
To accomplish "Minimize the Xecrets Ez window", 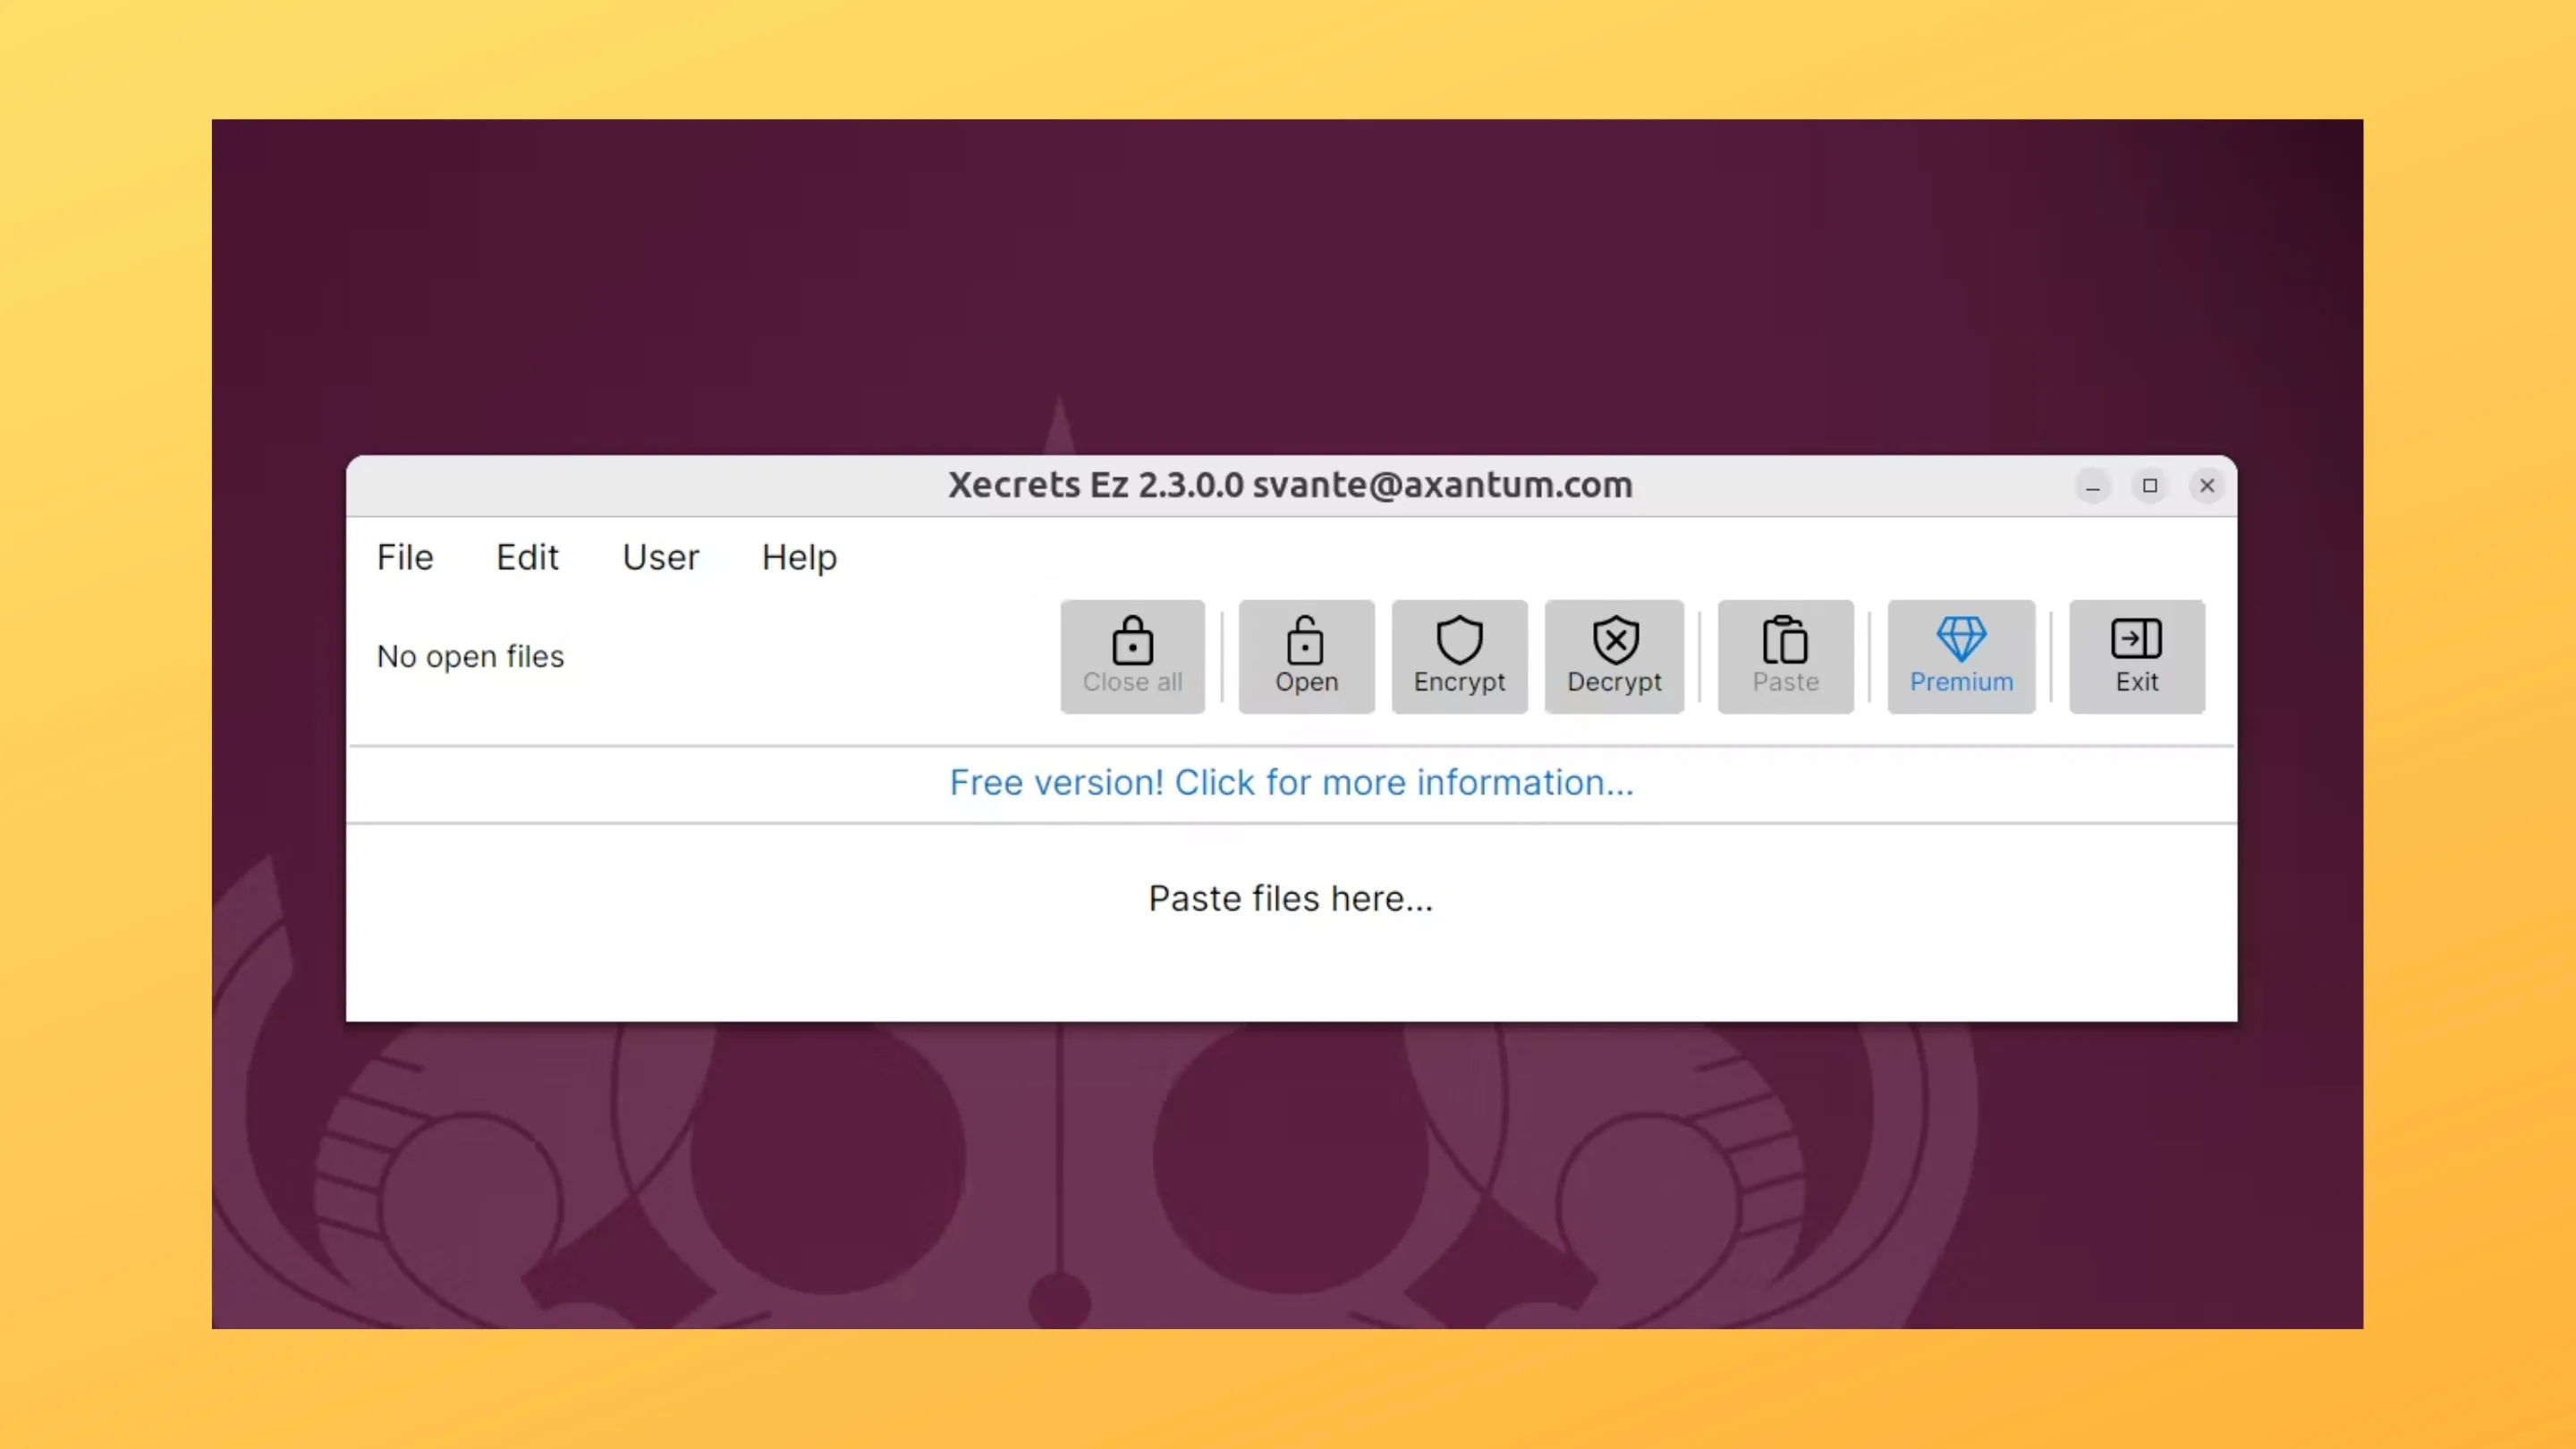I will tap(2092, 486).
